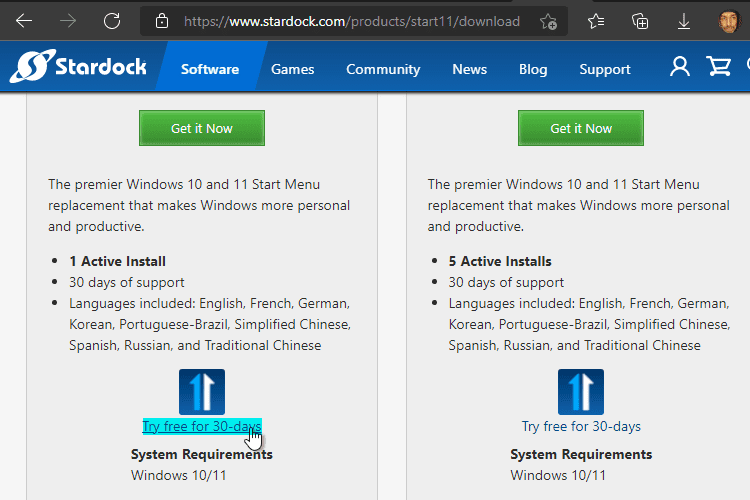
Task: Open the shopping cart icon
Action: point(718,67)
